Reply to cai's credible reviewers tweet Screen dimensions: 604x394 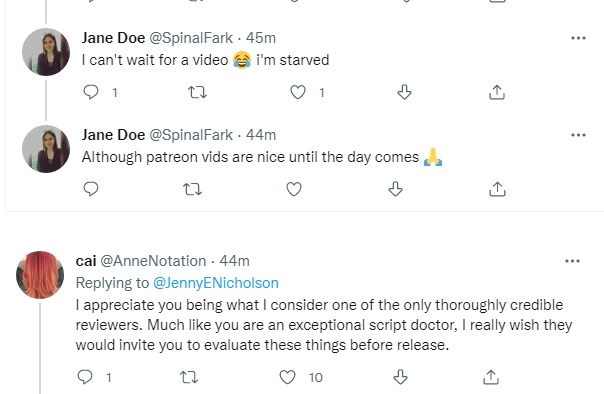click(x=85, y=377)
